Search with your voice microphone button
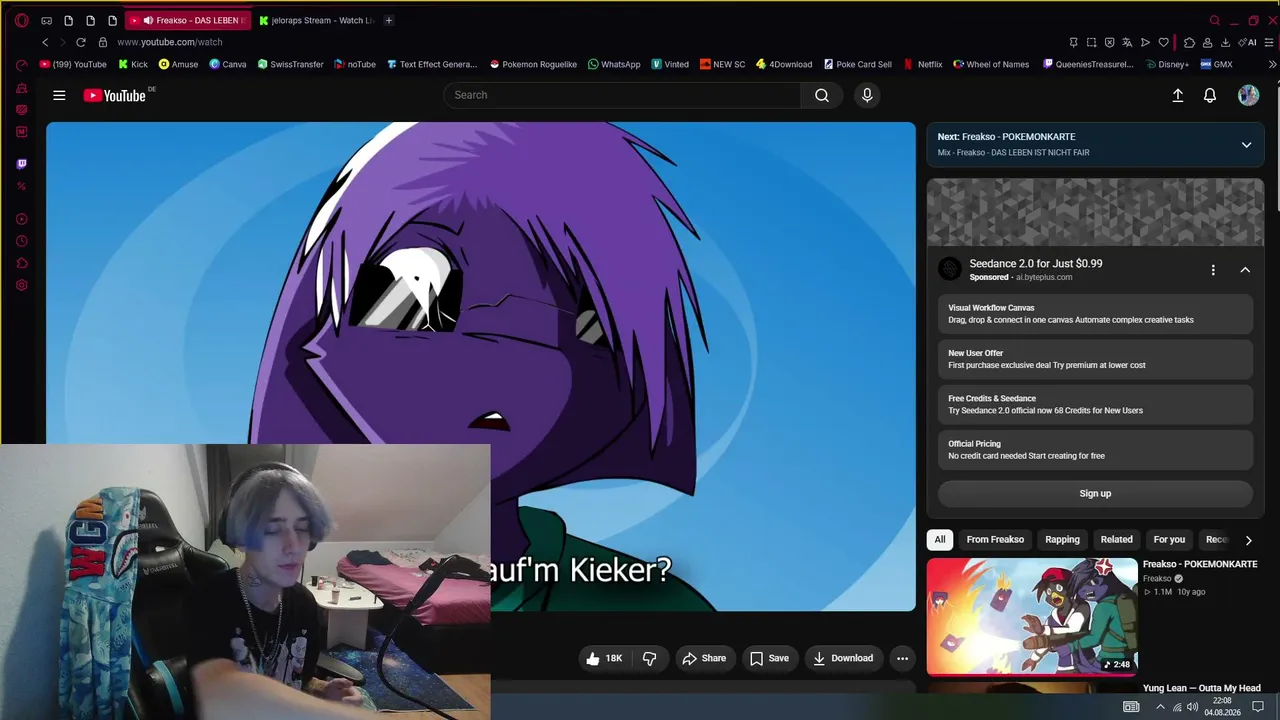 pos(867,95)
